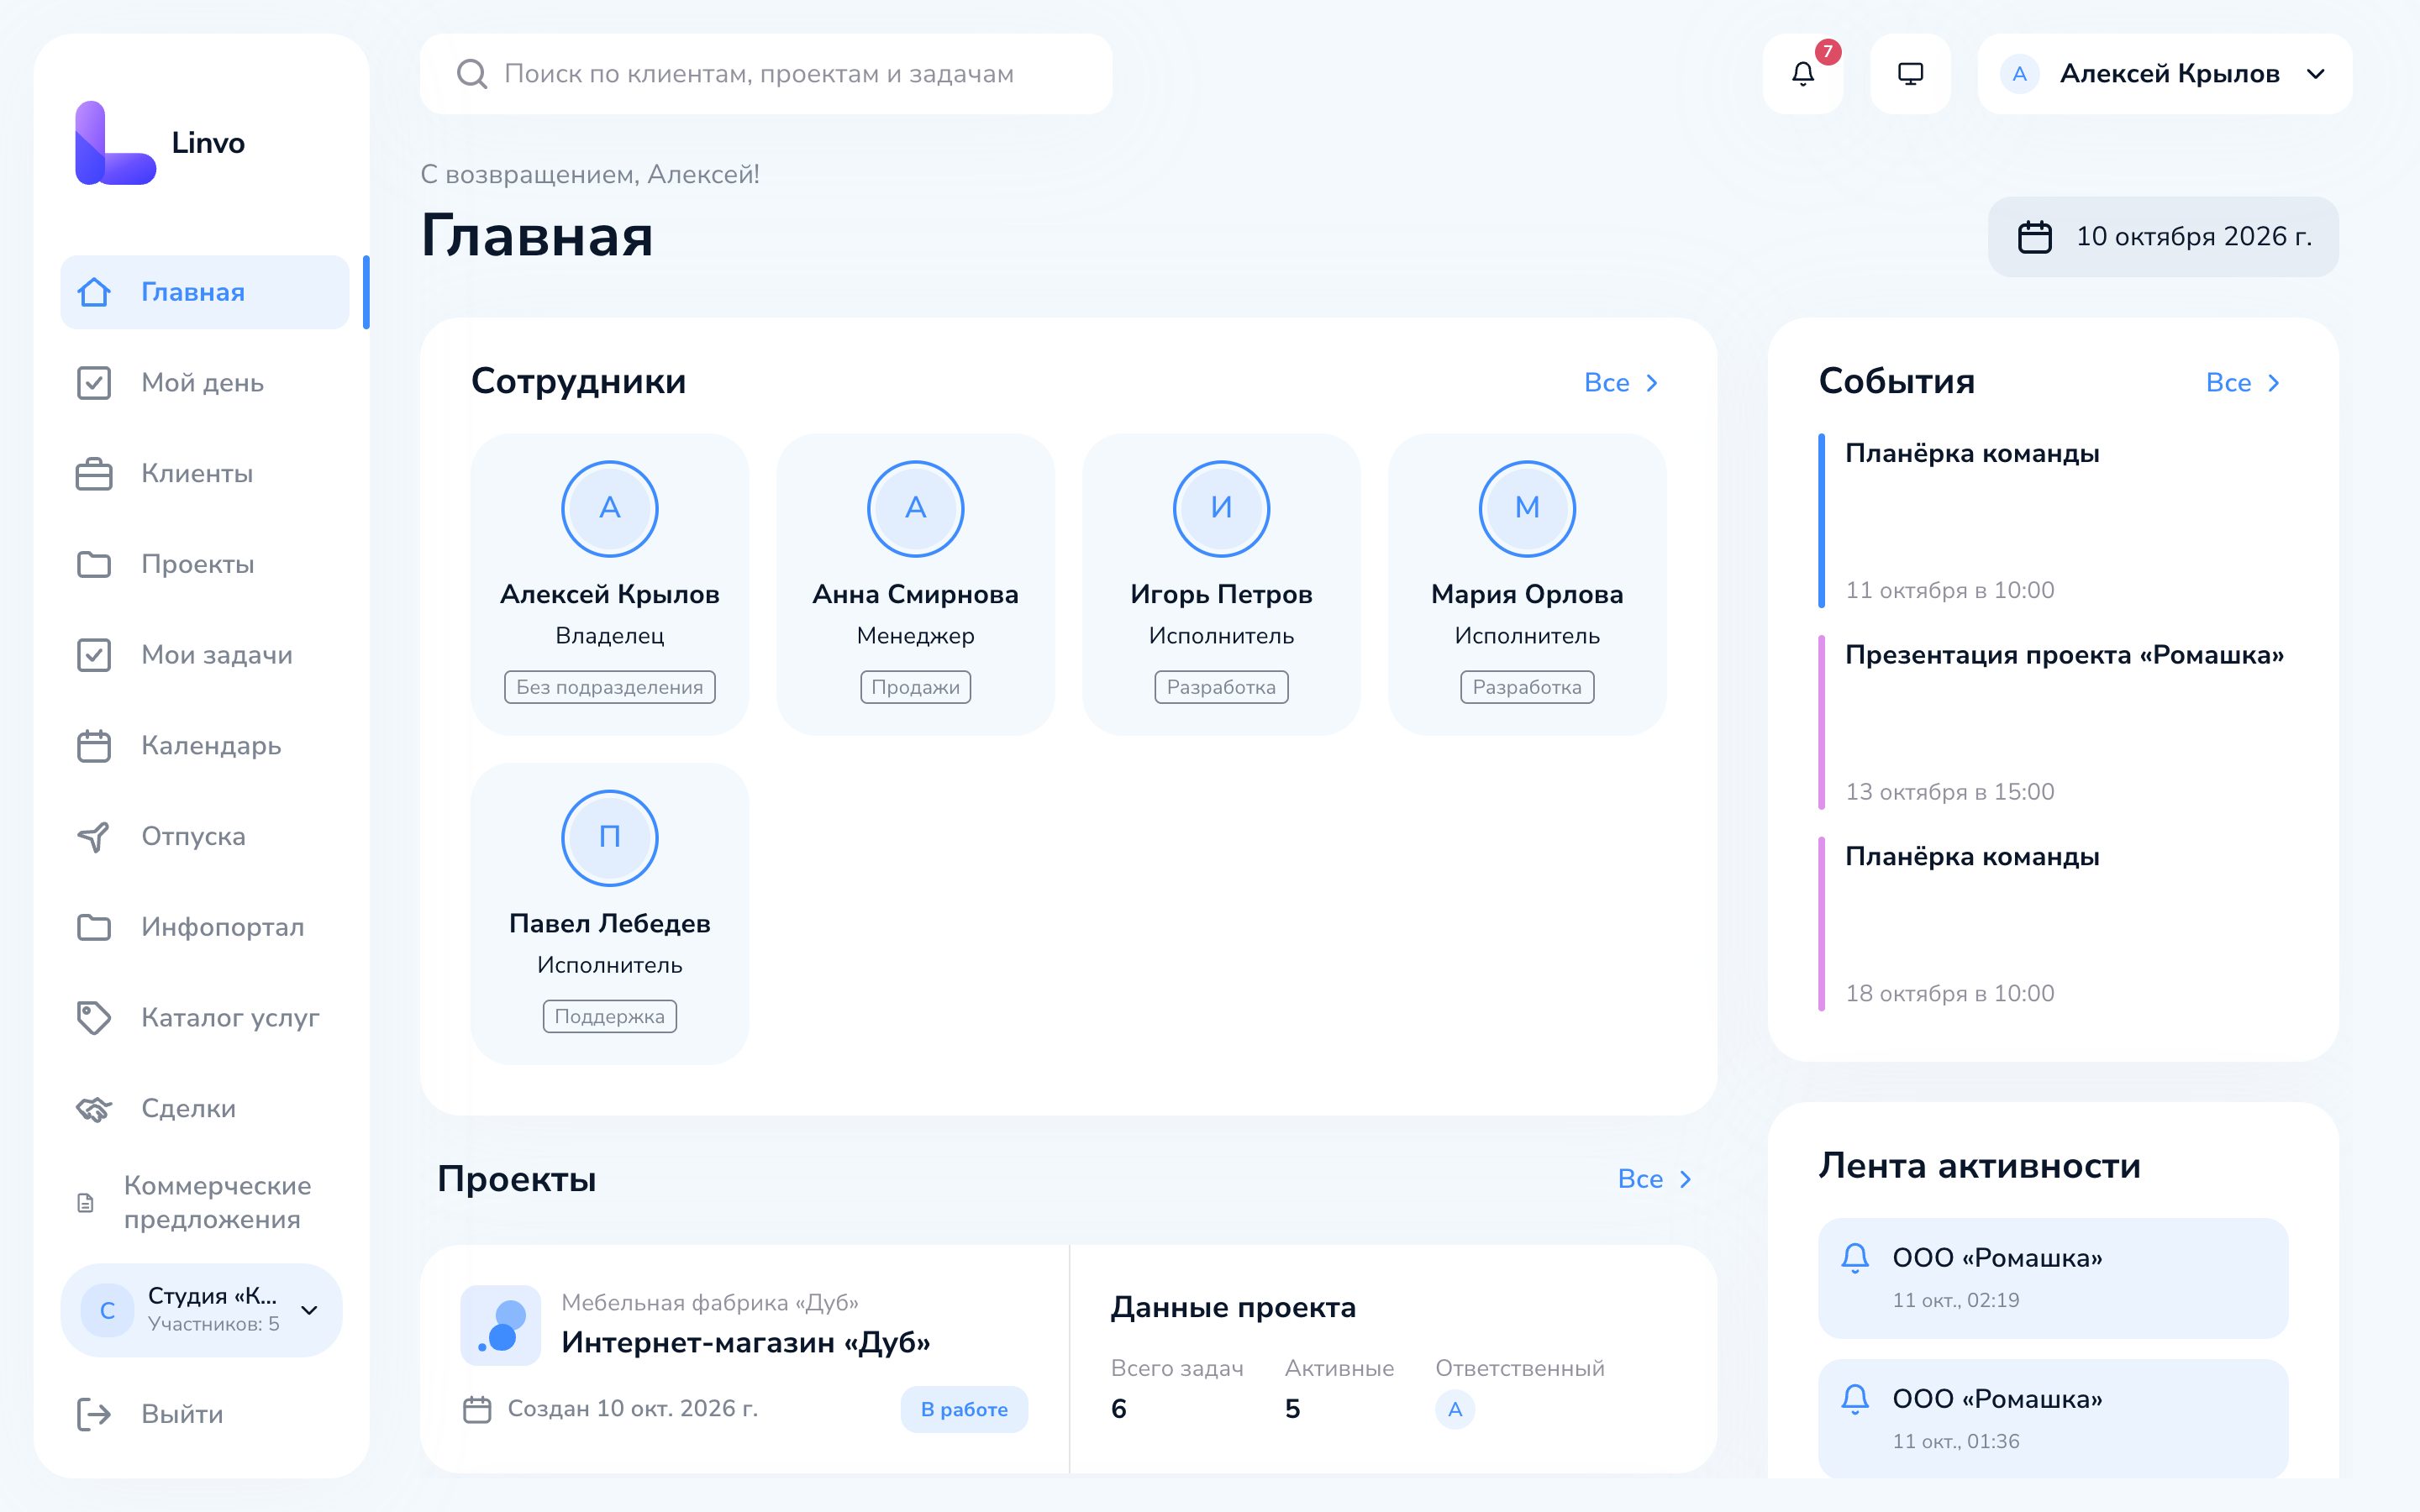2420x1512 pixels.
Task: Click the Отпуска paper plane icon
Action: [94, 837]
